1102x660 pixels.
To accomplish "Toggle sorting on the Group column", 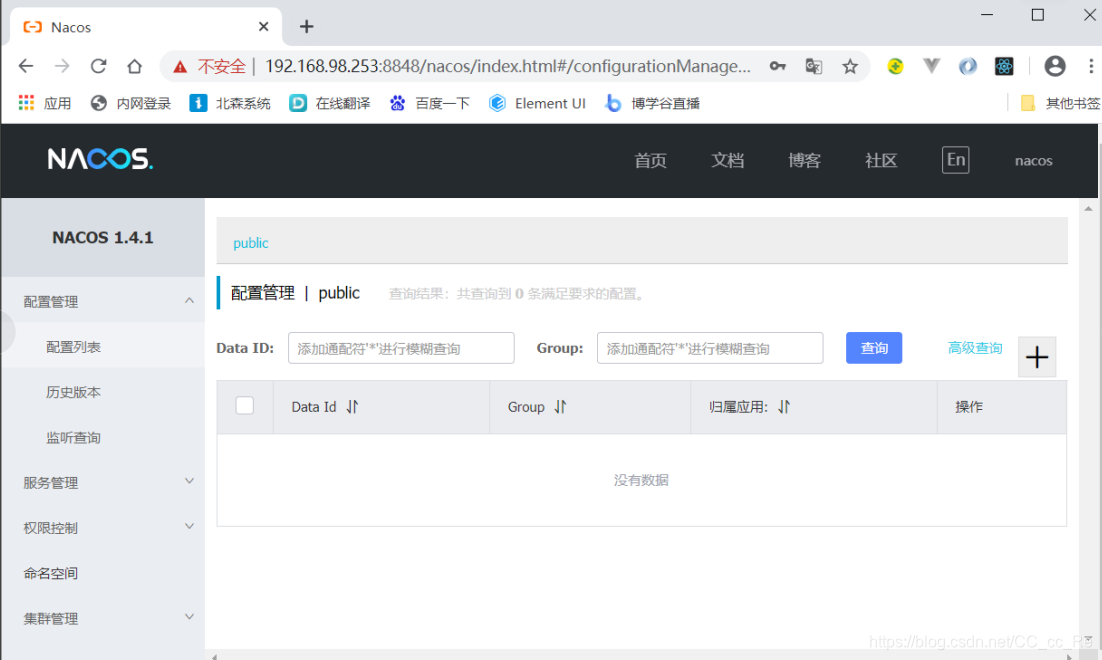I will [x=560, y=407].
